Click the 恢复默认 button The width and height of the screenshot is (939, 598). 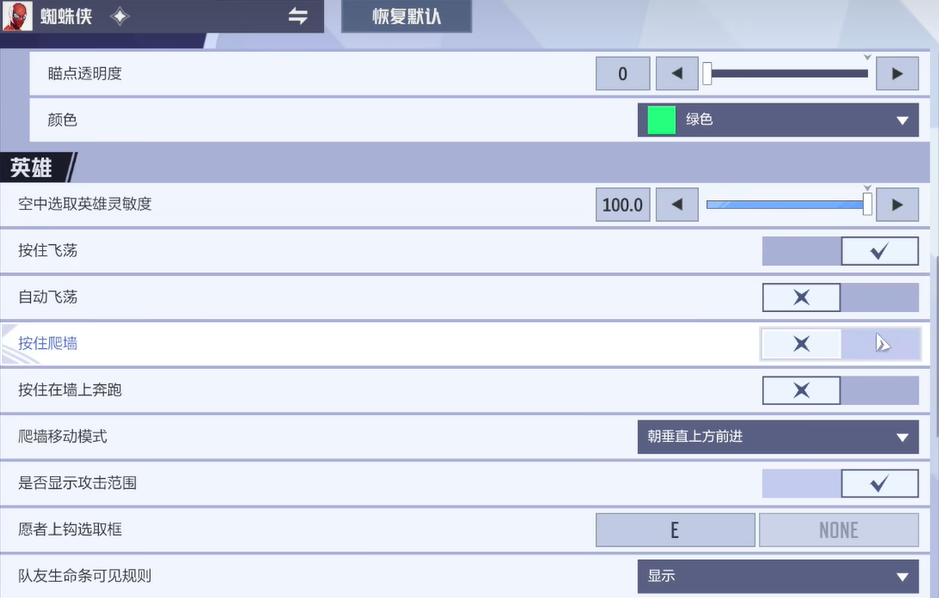[x=406, y=16]
